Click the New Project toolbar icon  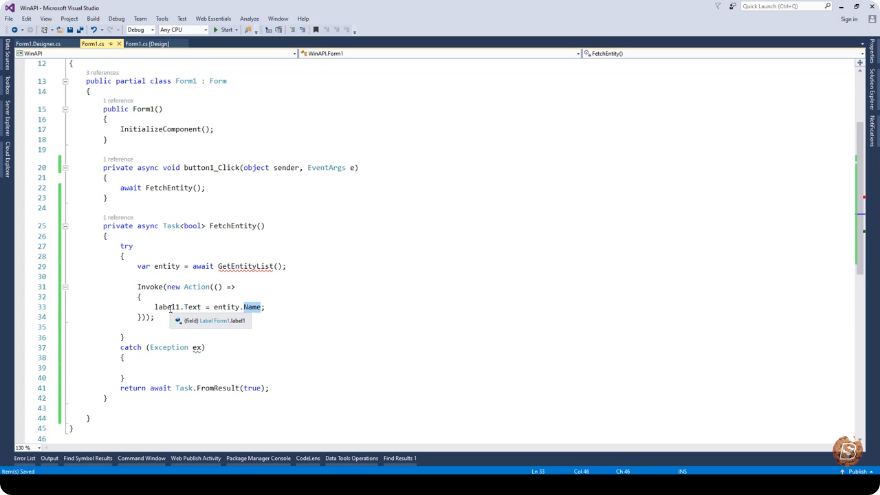(x=44, y=30)
